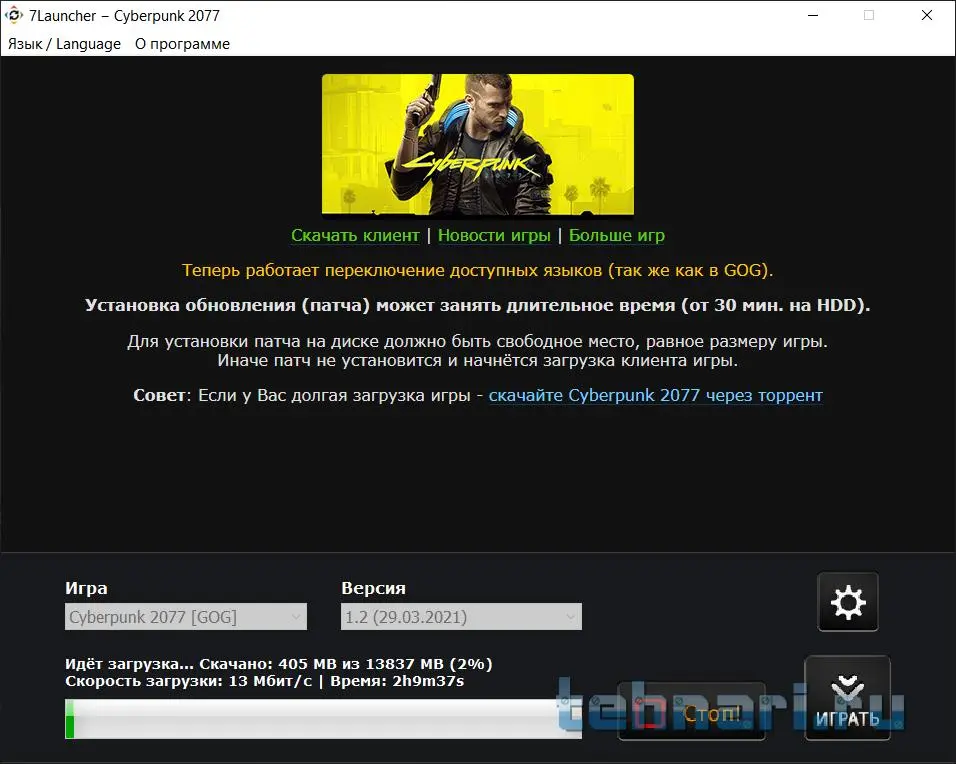Follow the Скачать клиент link
The image size is (956, 764).
pos(355,235)
